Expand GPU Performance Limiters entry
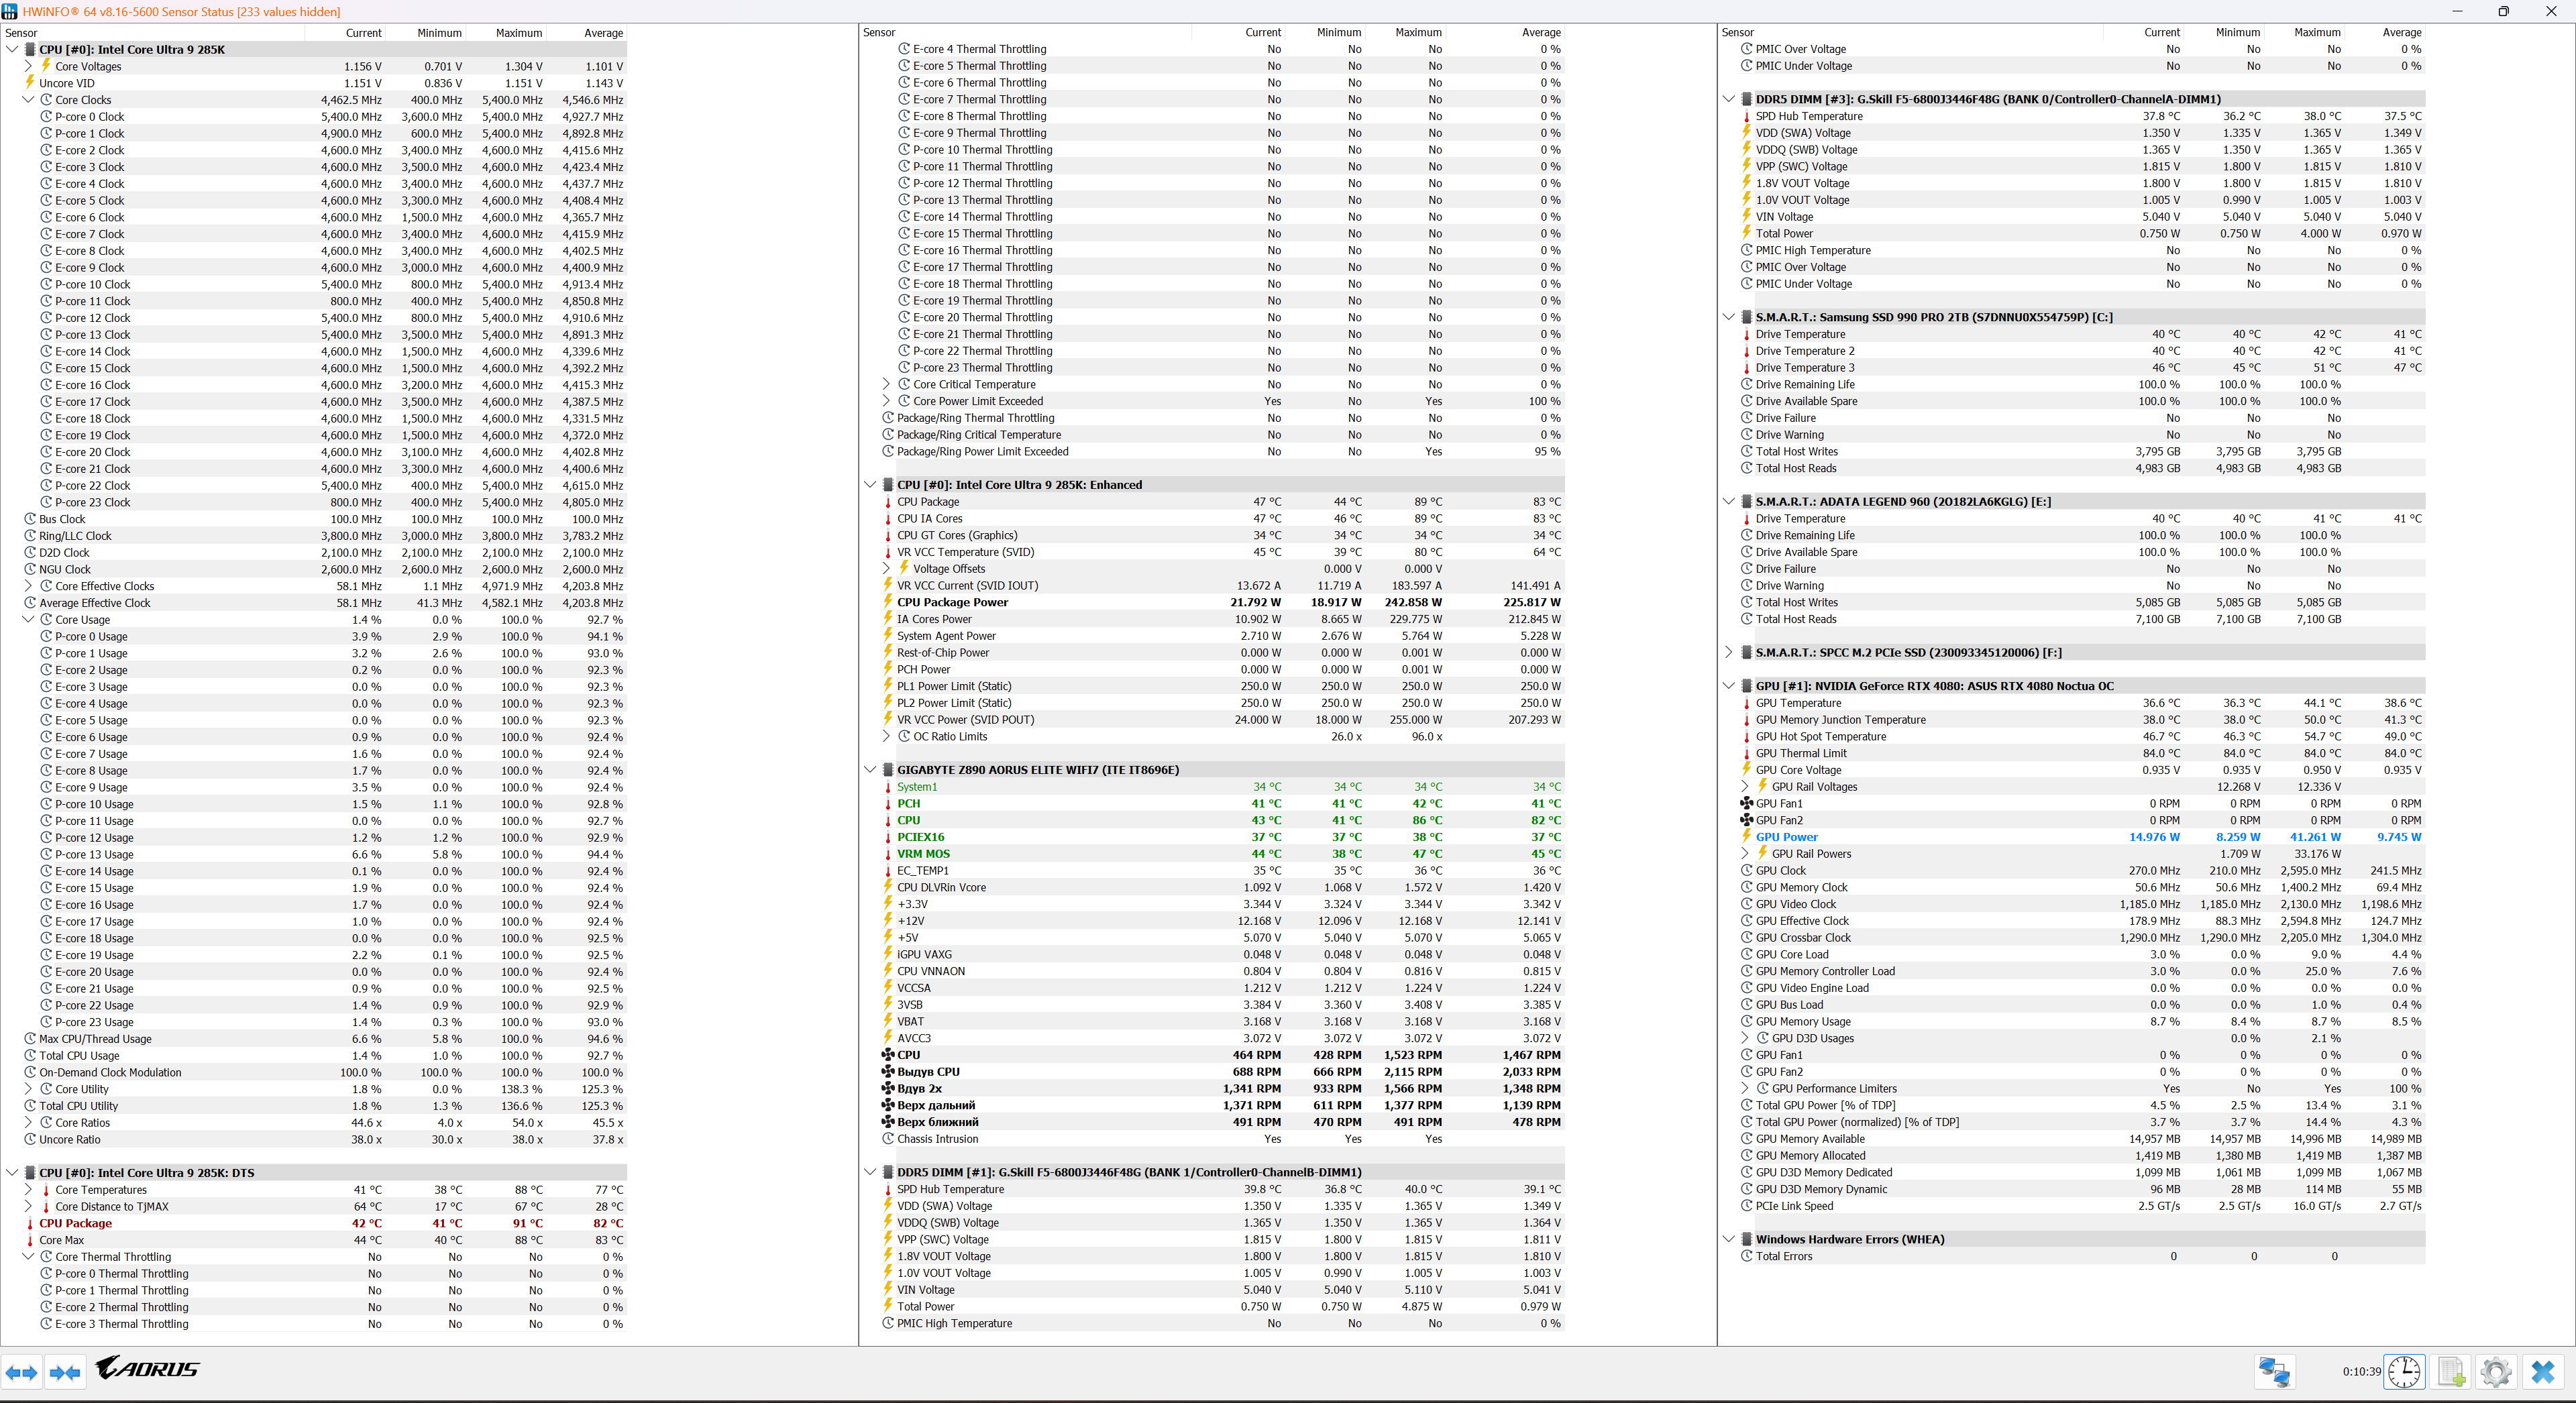The width and height of the screenshot is (2576, 1403). pos(1746,1088)
